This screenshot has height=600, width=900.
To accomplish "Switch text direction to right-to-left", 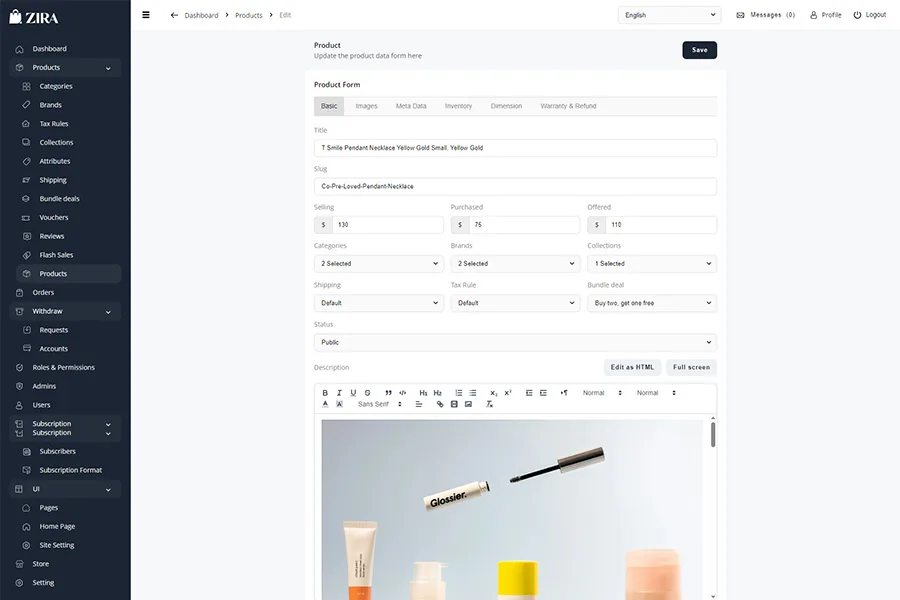I will 564,393.
